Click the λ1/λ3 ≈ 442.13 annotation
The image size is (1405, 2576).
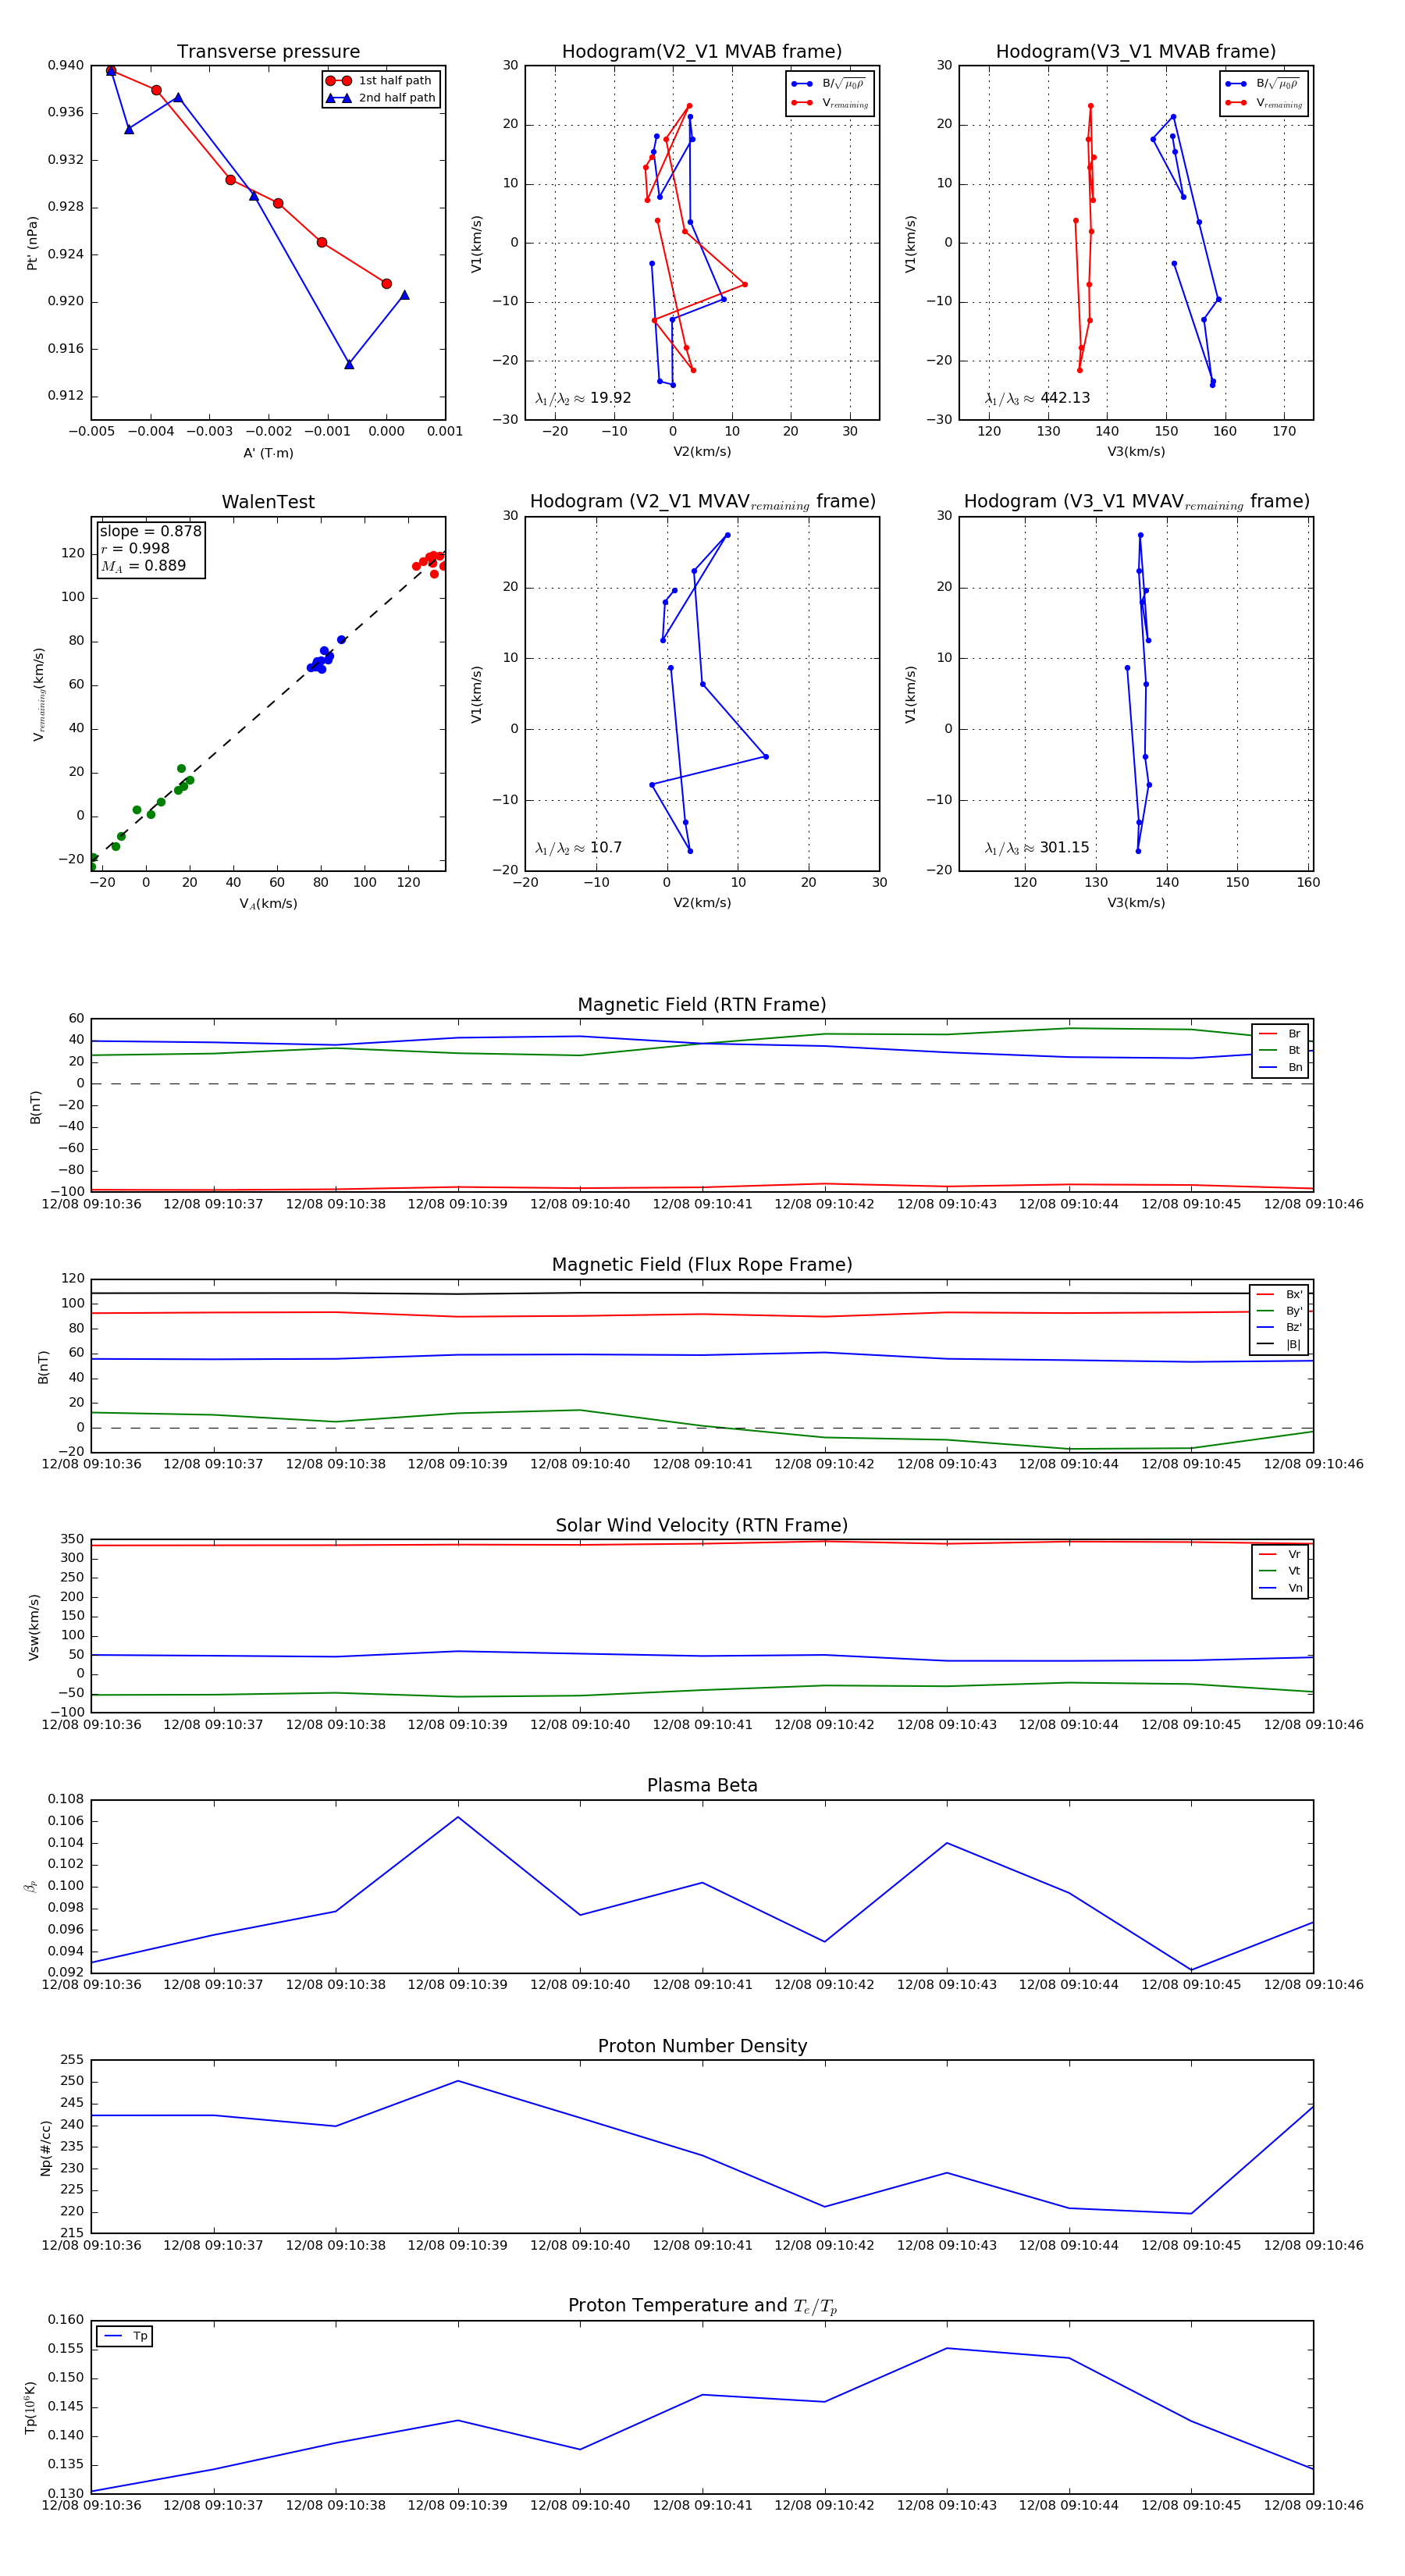click(x=1037, y=398)
